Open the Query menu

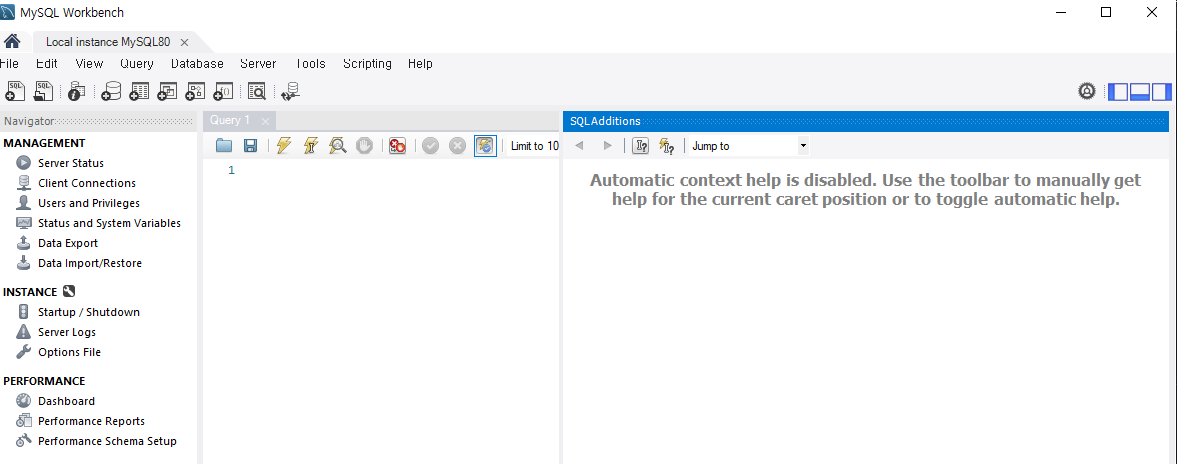(137, 64)
